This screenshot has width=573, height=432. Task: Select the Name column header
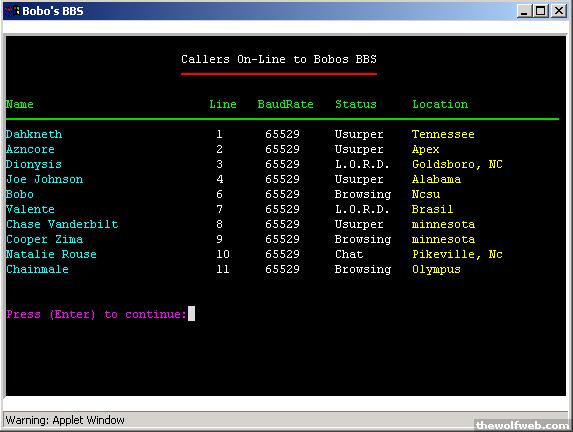20,105
